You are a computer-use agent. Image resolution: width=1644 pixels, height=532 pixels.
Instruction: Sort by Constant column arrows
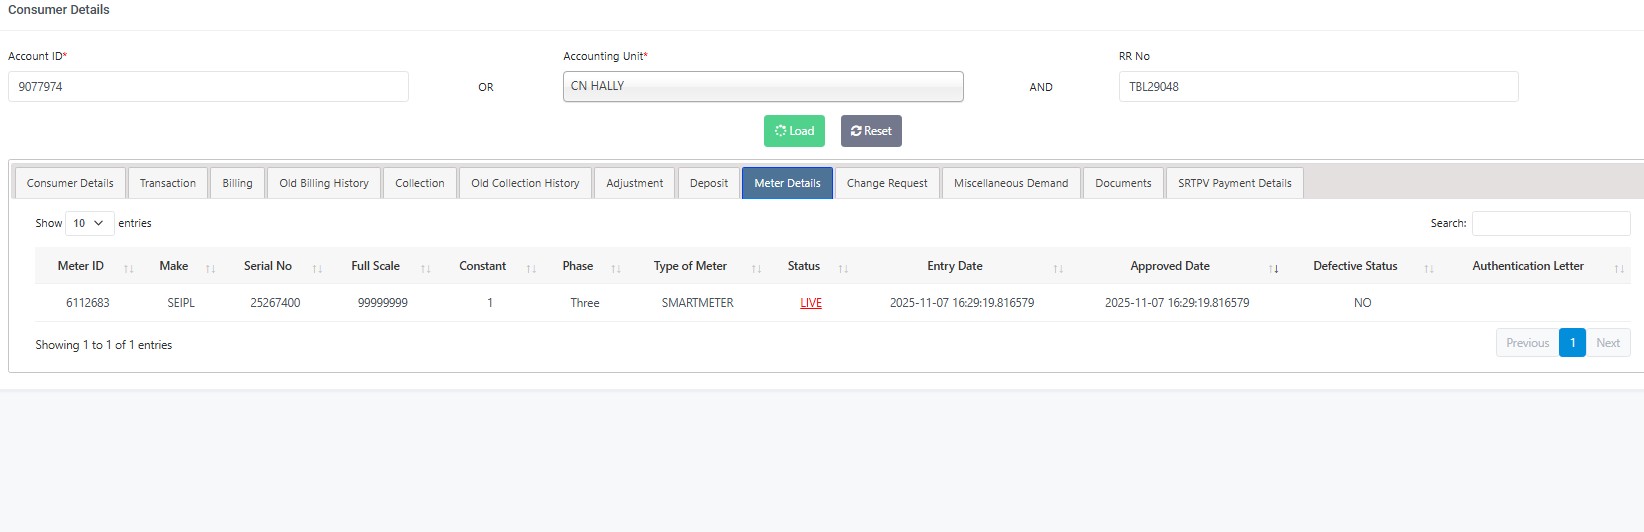click(x=531, y=268)
